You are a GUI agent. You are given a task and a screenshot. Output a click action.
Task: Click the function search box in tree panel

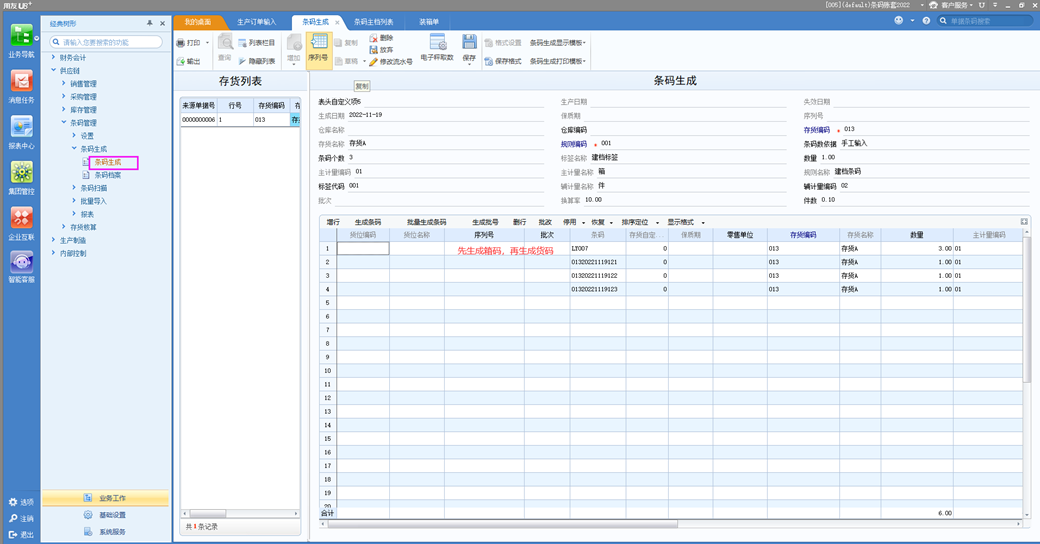[x=106, y=42]
